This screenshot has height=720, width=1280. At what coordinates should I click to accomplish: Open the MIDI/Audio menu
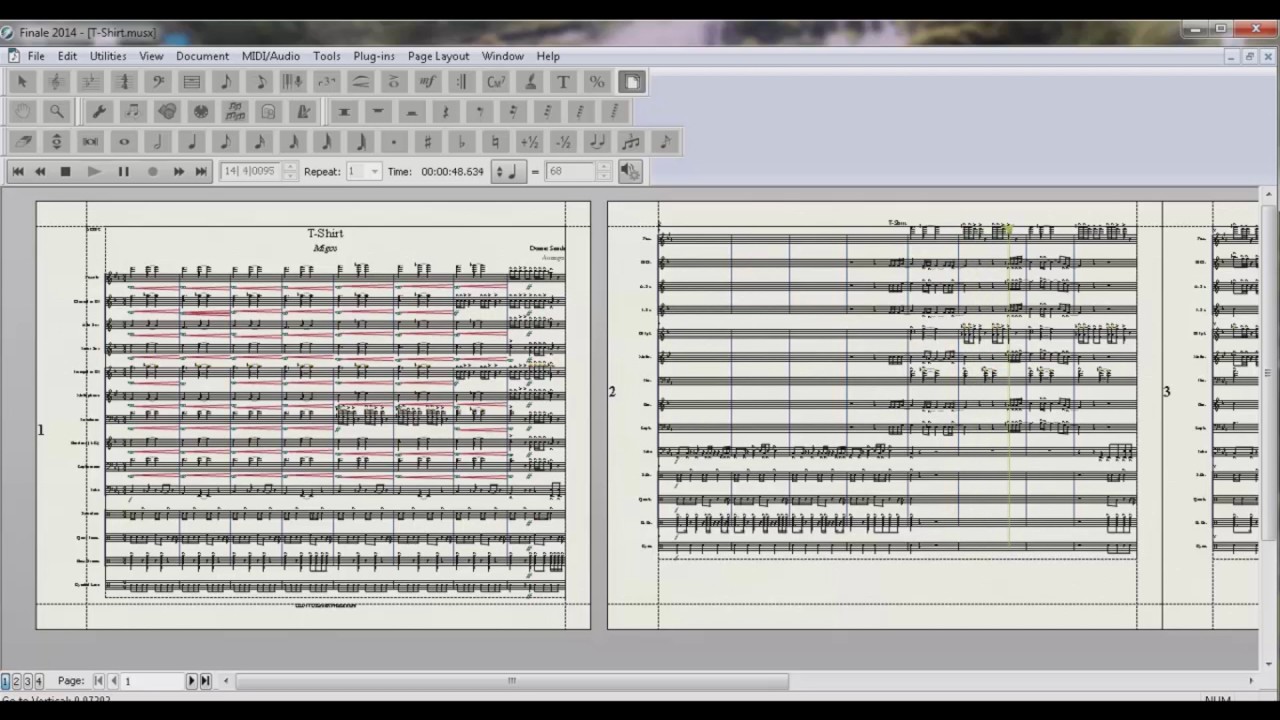click(x=271, y=56)
